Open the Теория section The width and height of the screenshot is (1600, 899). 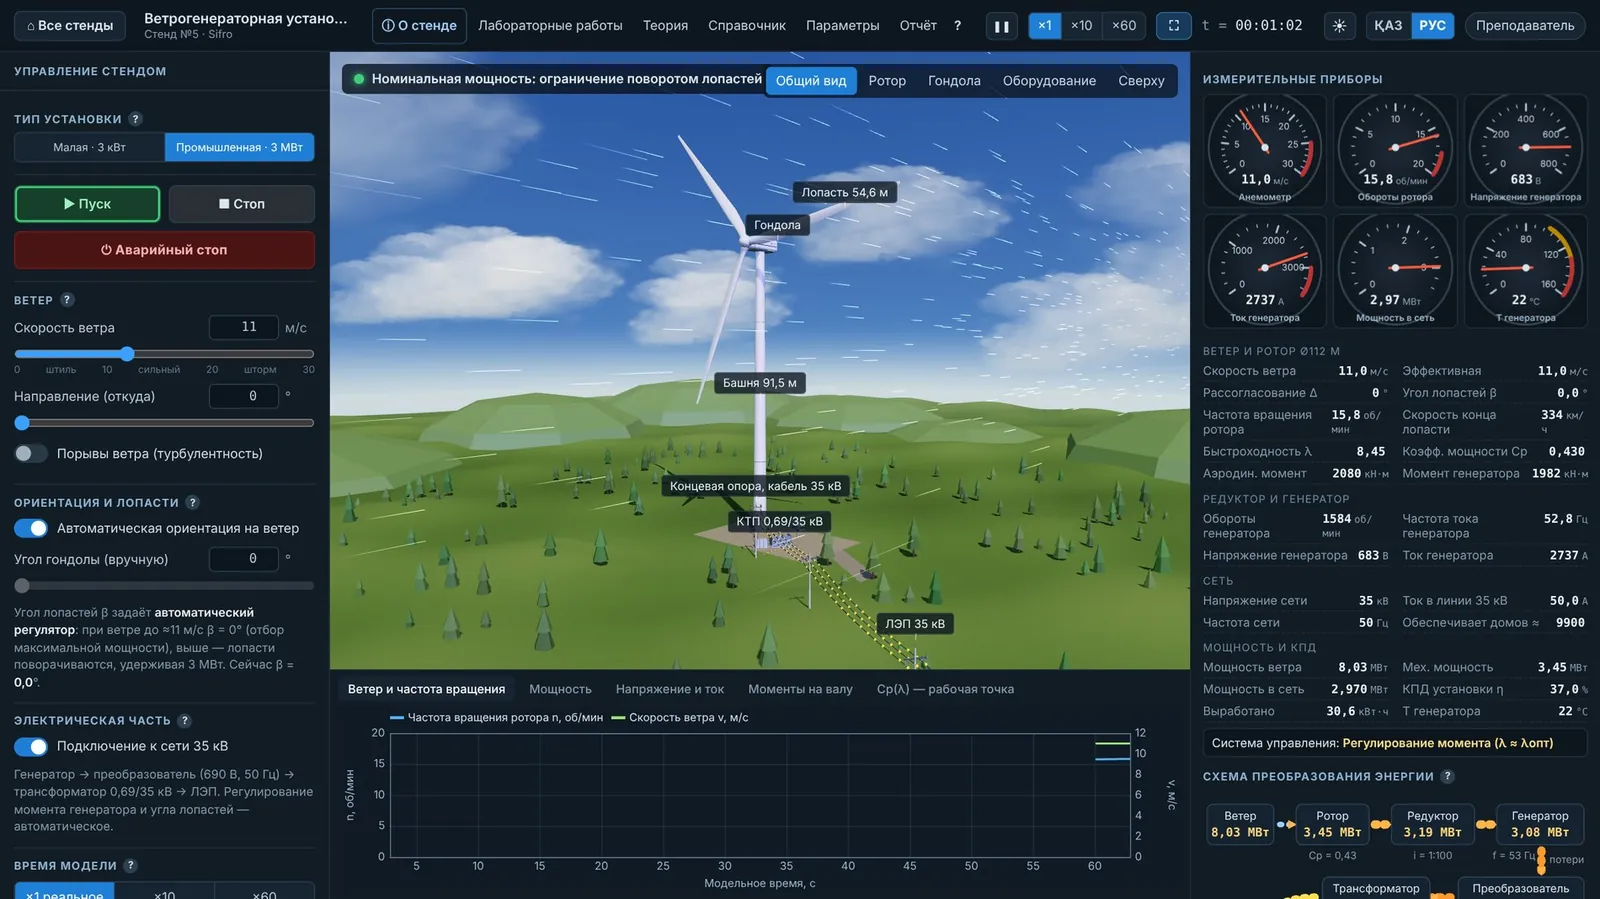665,26
